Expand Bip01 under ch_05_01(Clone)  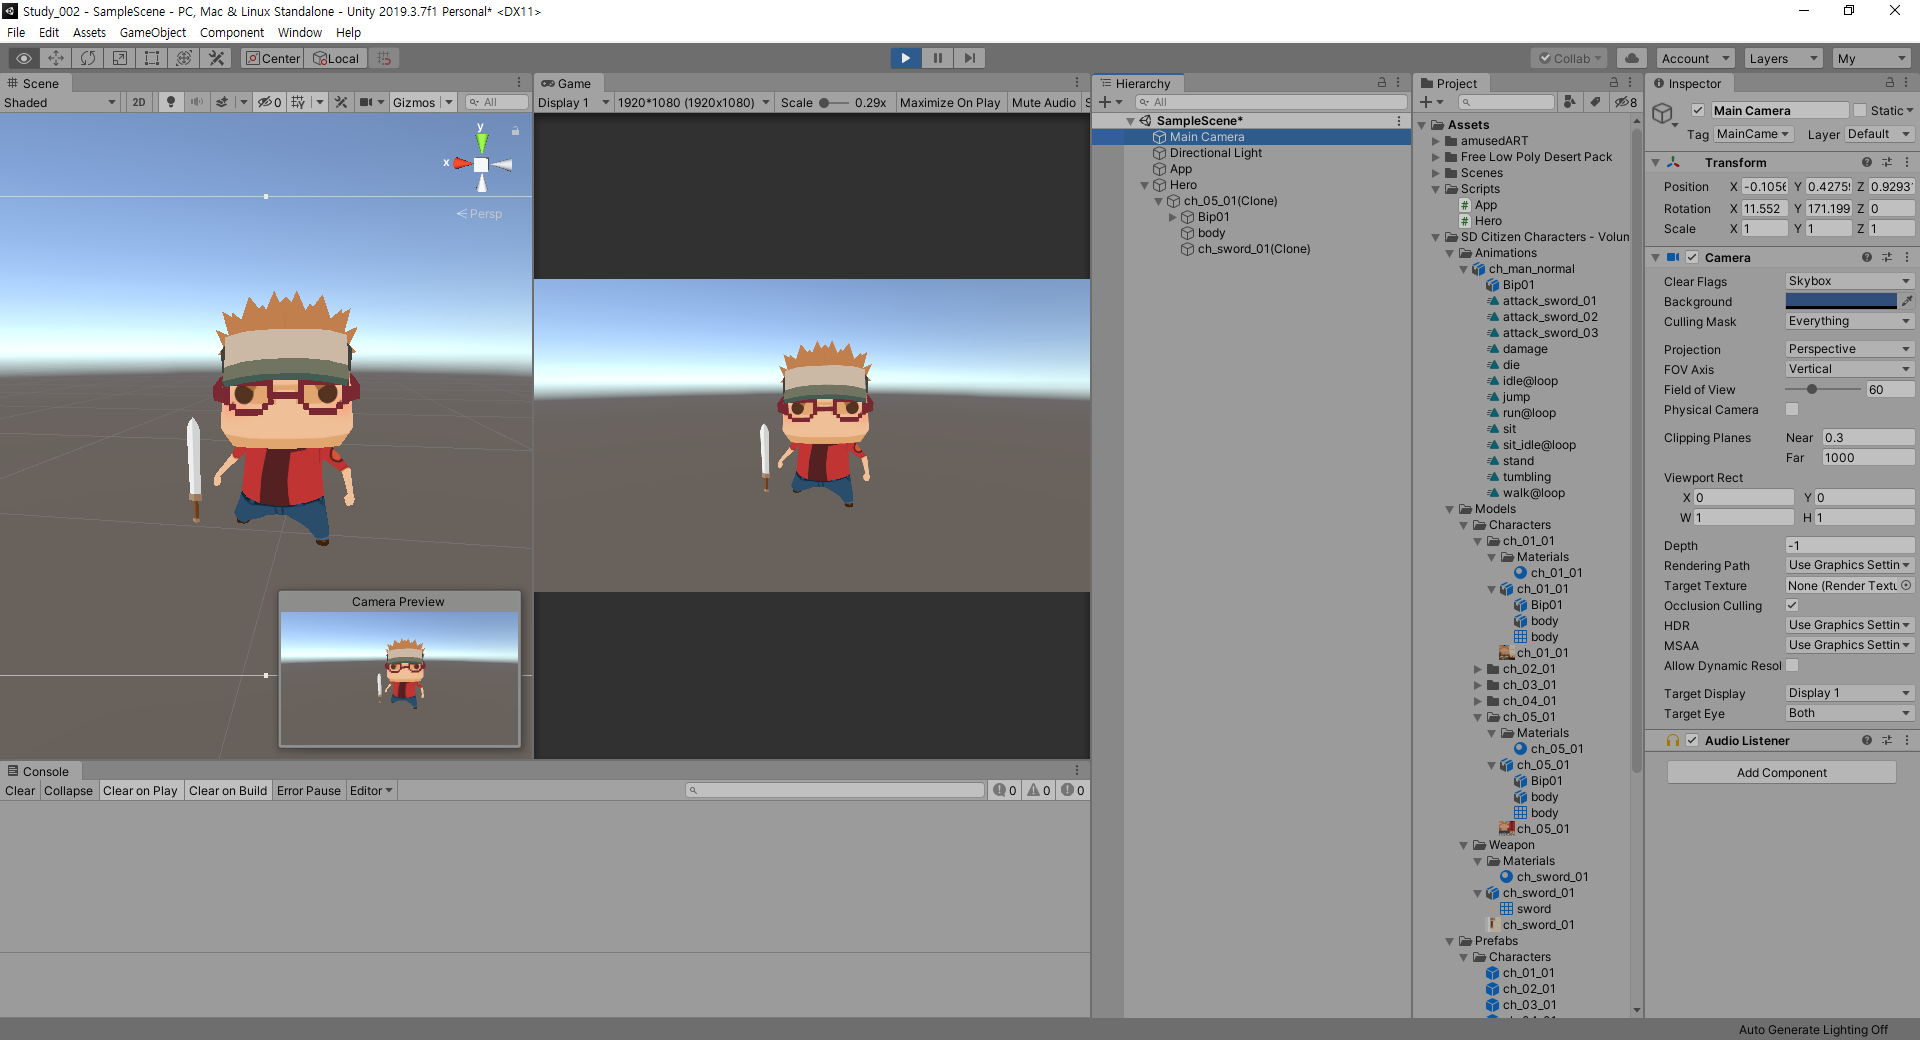pyautogui.click(x=1173, y=217)
